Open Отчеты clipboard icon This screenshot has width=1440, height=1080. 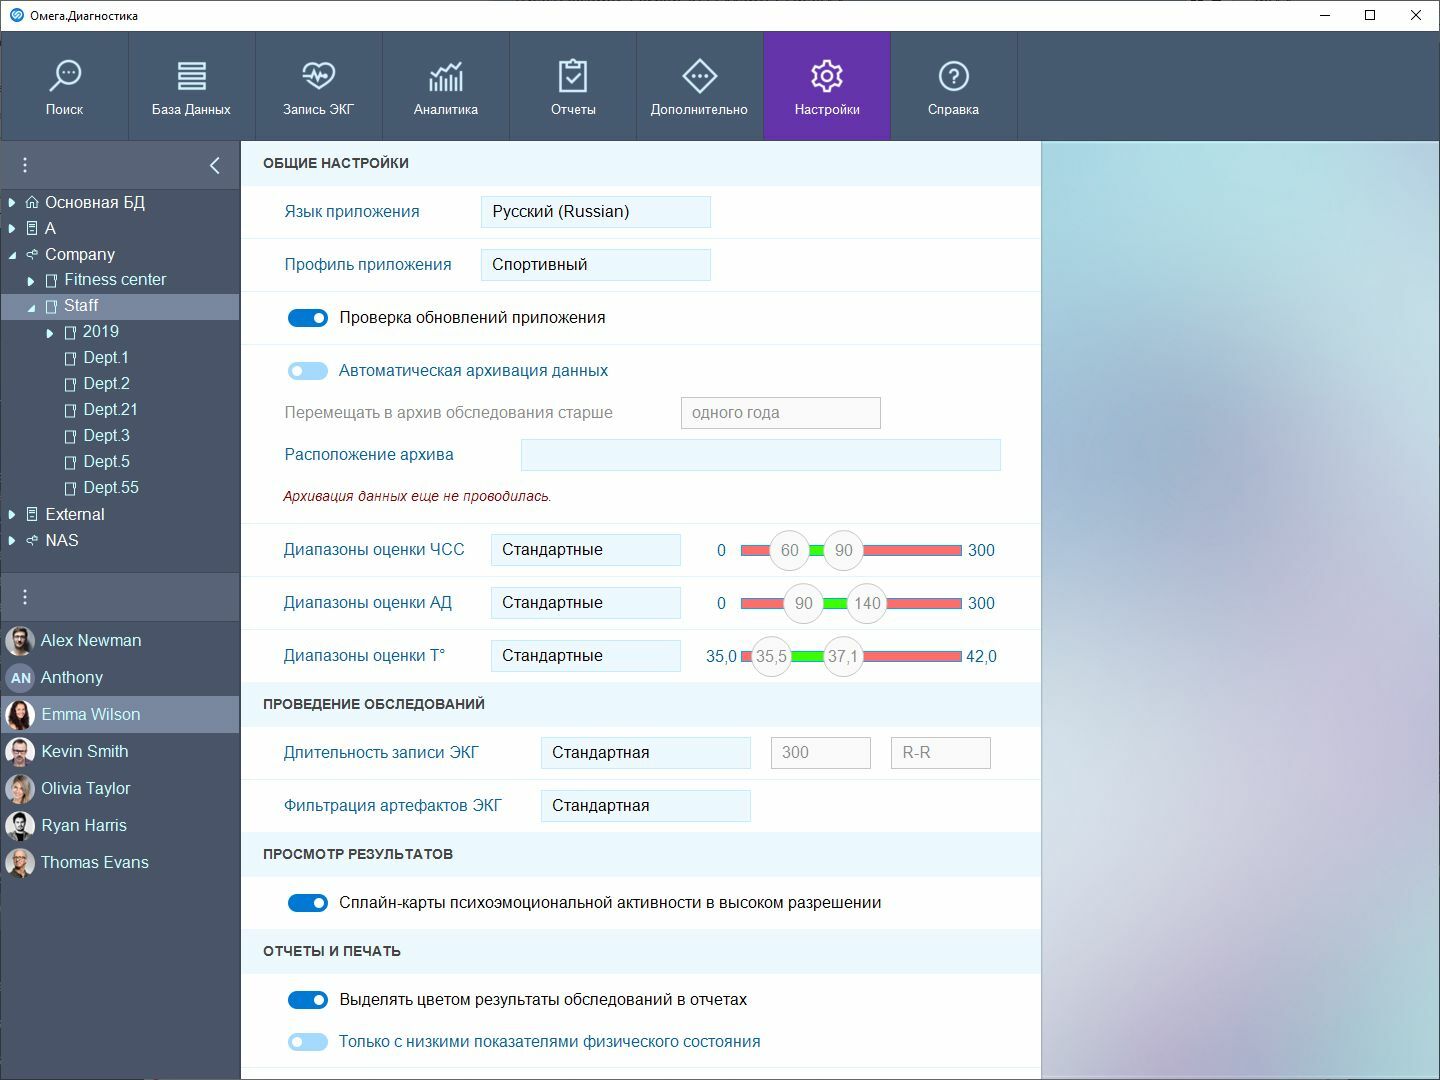pos(573,76)
